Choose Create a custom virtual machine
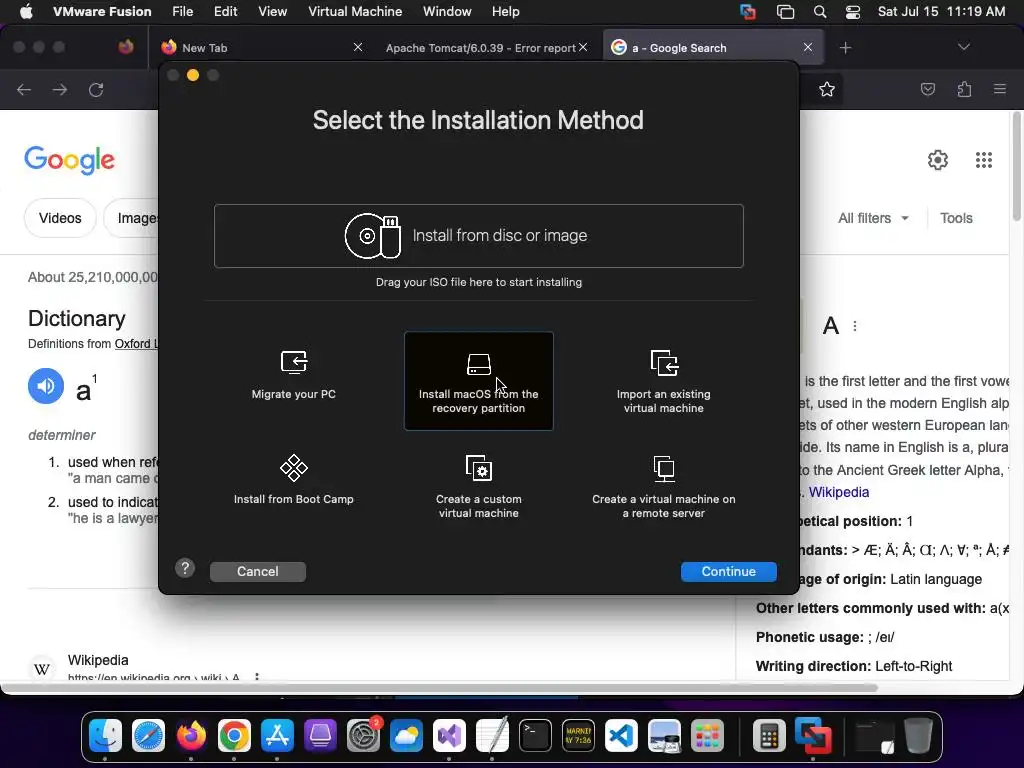The height and width of the screenshot is (768, 1024). coord(479,487)
